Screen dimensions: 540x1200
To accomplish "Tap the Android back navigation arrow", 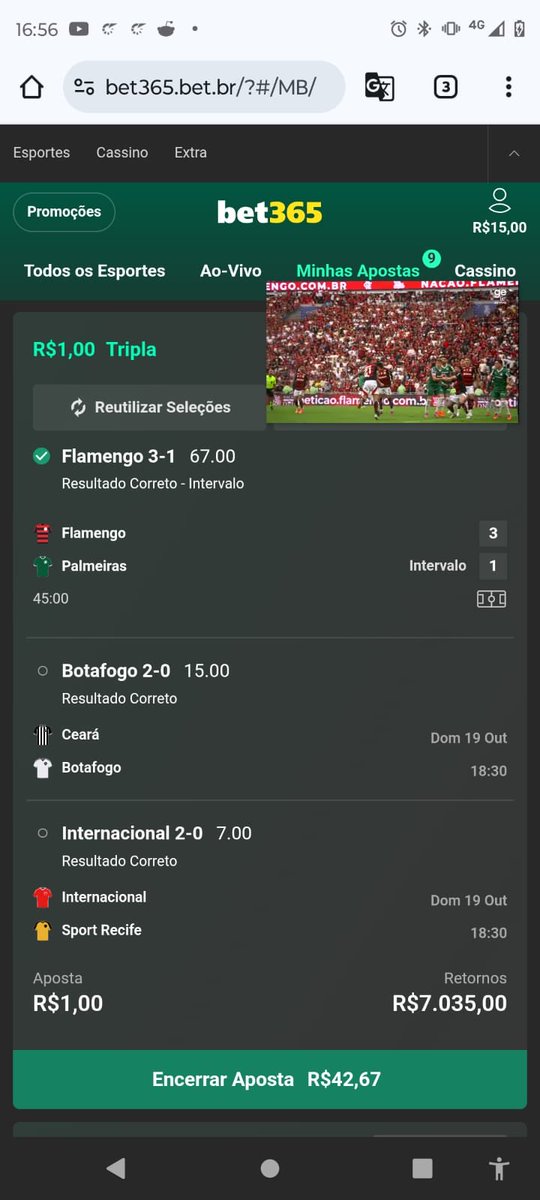I will [116, 1168].
